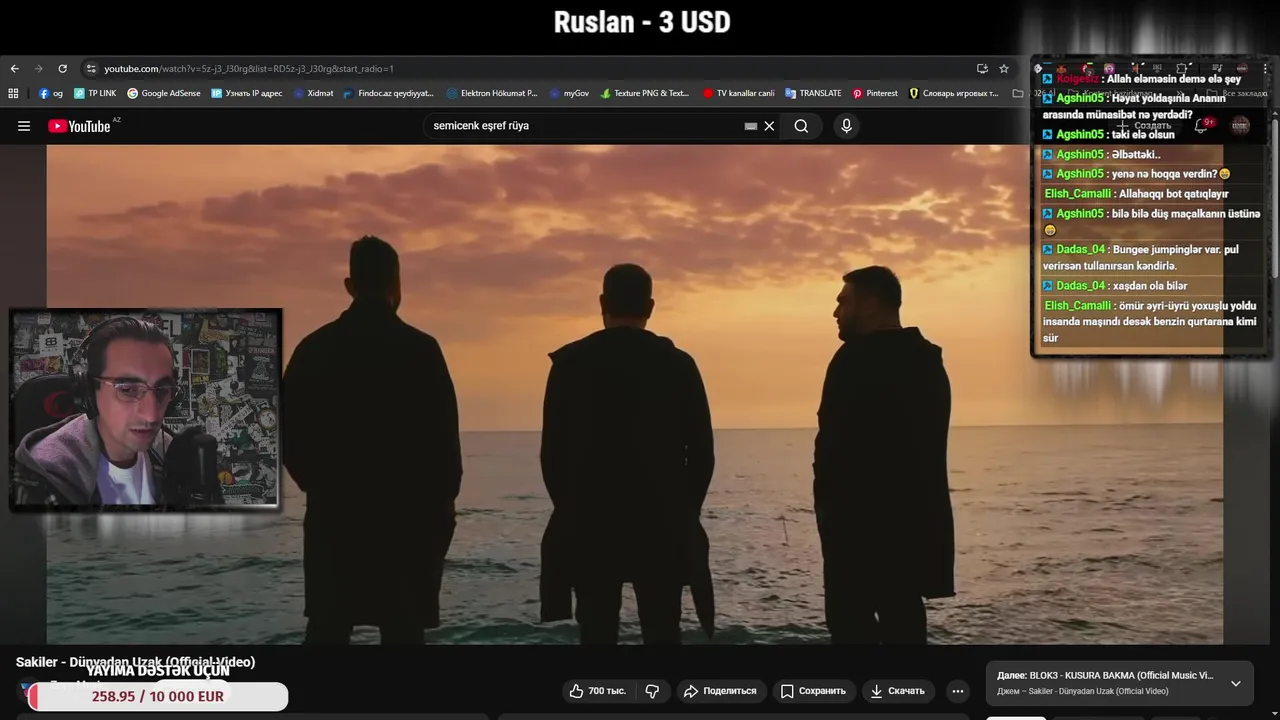Open the Xidmət bookmark
Viewport: 1280px width, 720px height.
click(313, 93)
